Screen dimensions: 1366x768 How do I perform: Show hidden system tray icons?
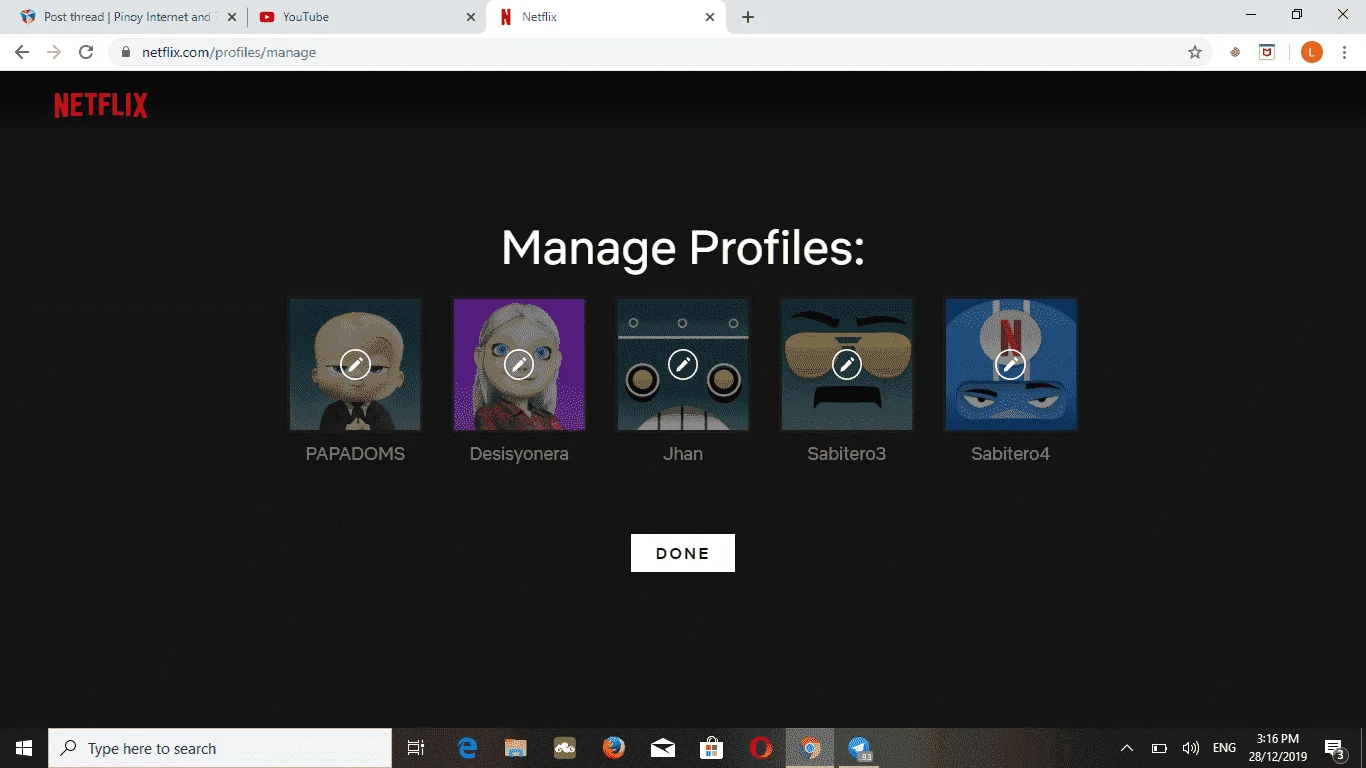[1127, 748]
